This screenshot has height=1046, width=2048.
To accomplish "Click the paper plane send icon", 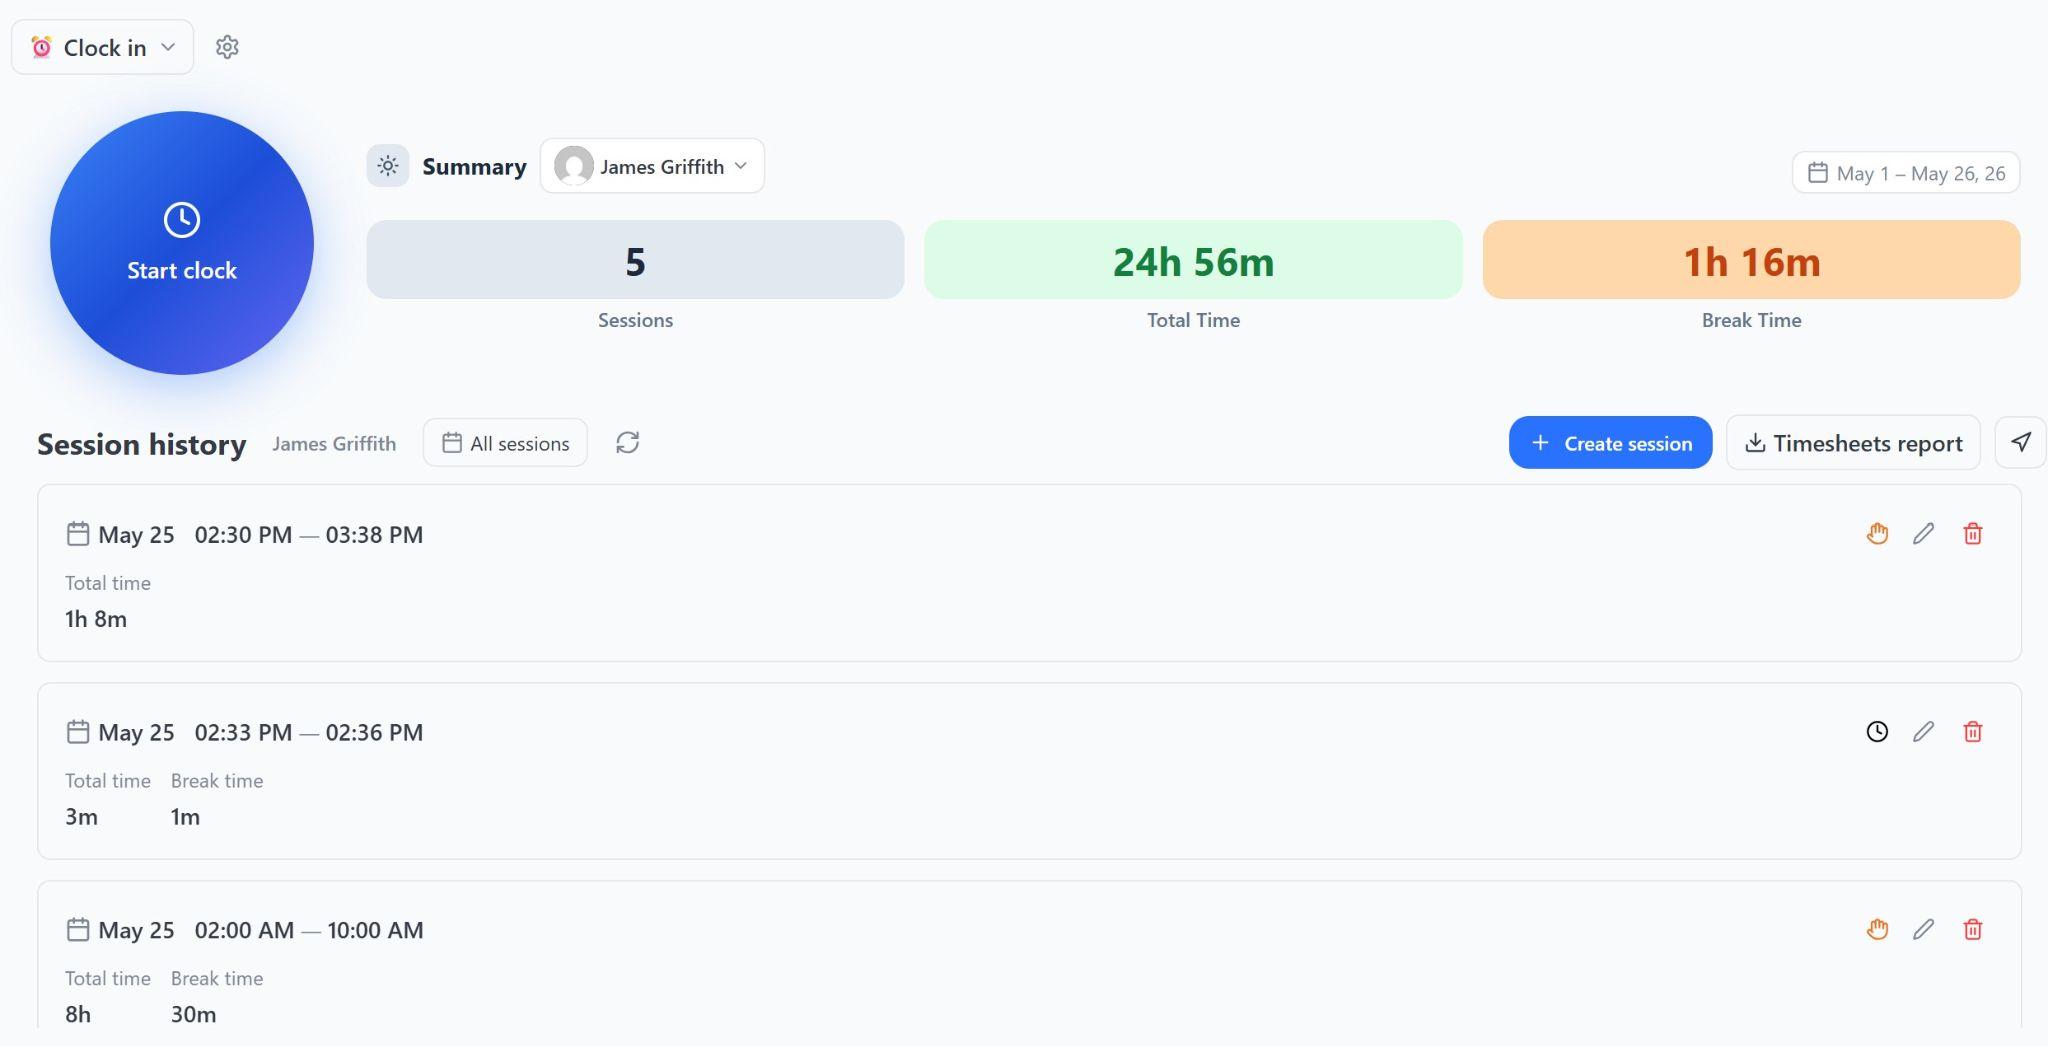I will pos(2021,442).
